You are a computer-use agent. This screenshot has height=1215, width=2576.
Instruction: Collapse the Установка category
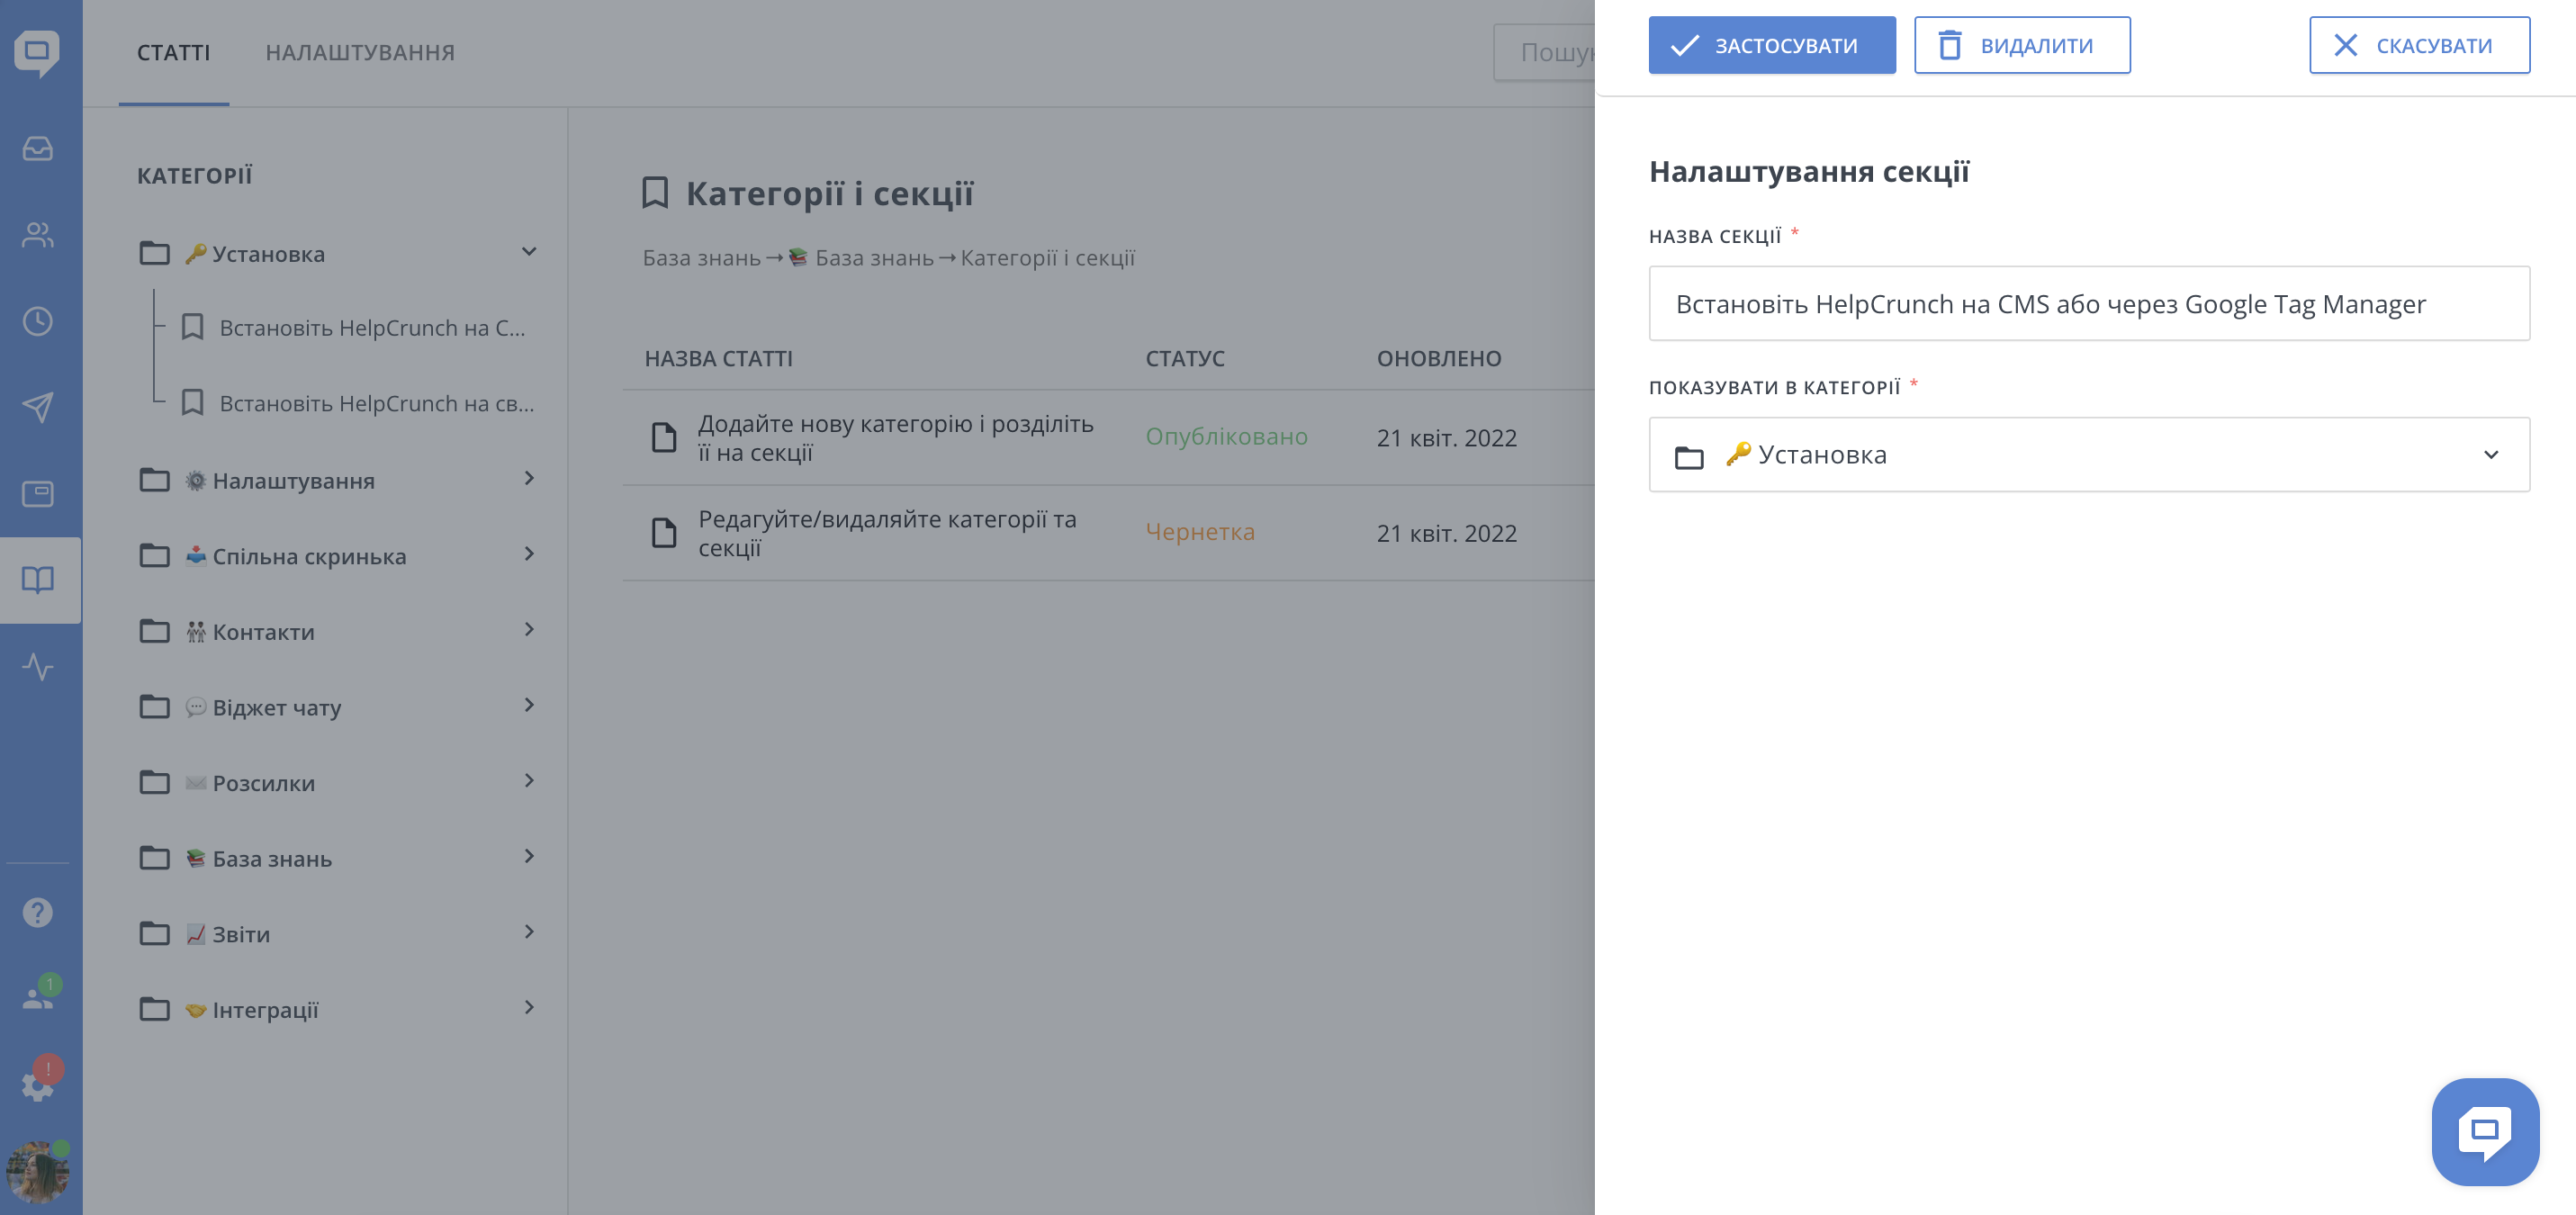529,252
